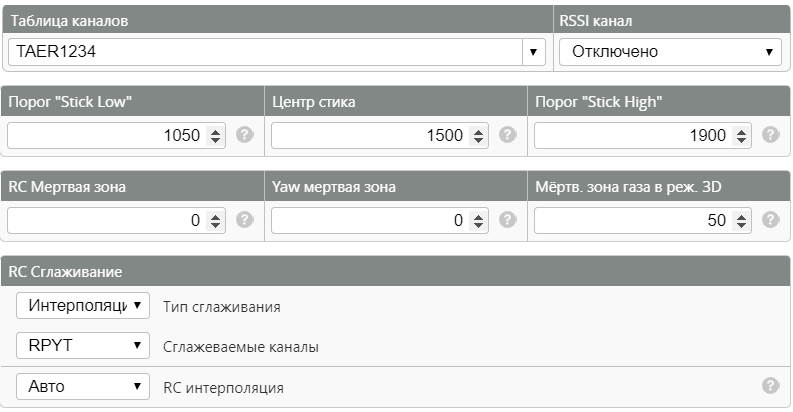Show help for Yaw мертвая зона
This screenshot has width=793, height=412.
coord(508,220)
